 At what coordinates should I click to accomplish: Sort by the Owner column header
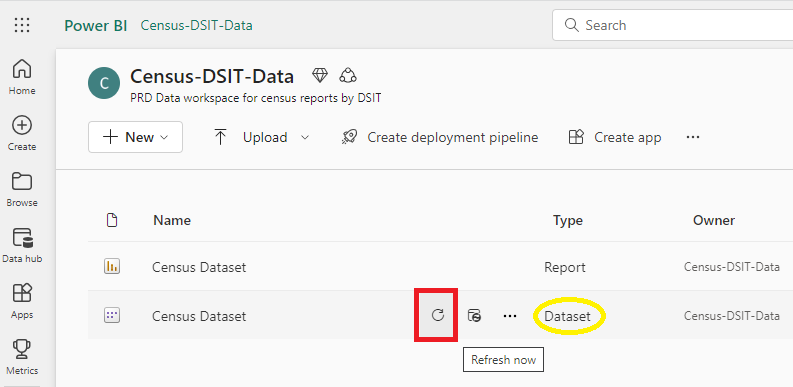click(714, 220)
